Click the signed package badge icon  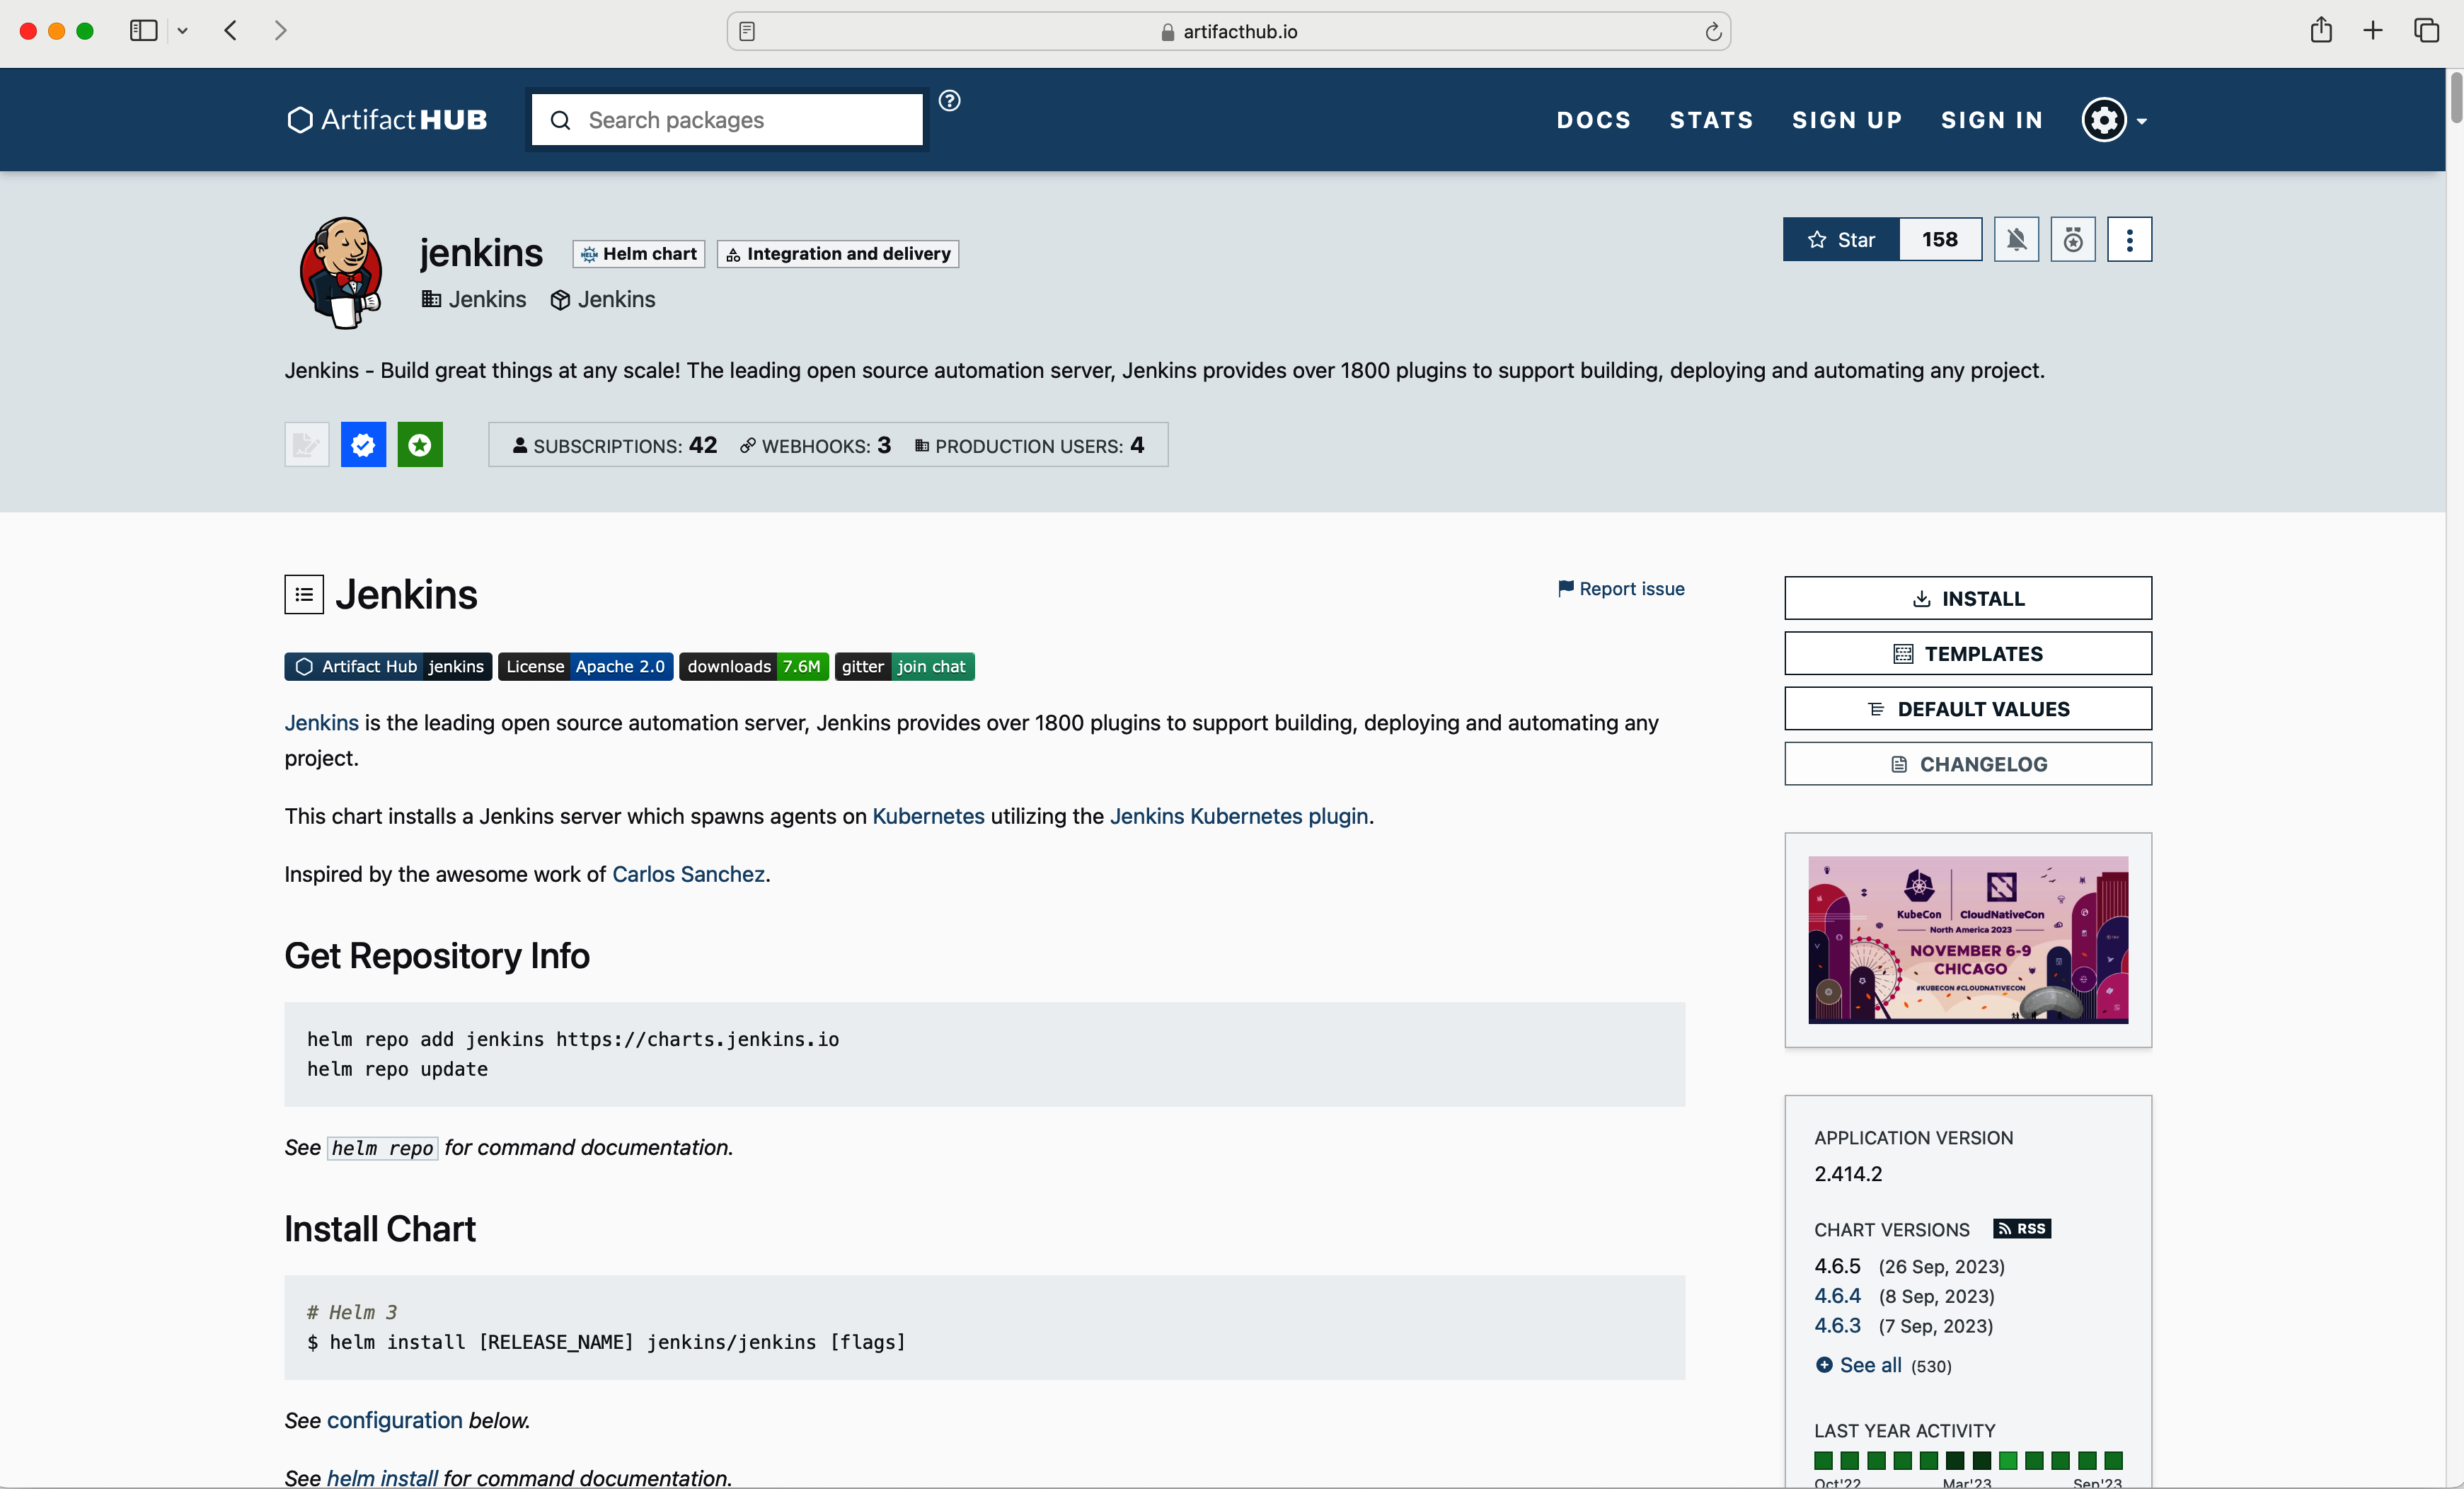point(306,445)
